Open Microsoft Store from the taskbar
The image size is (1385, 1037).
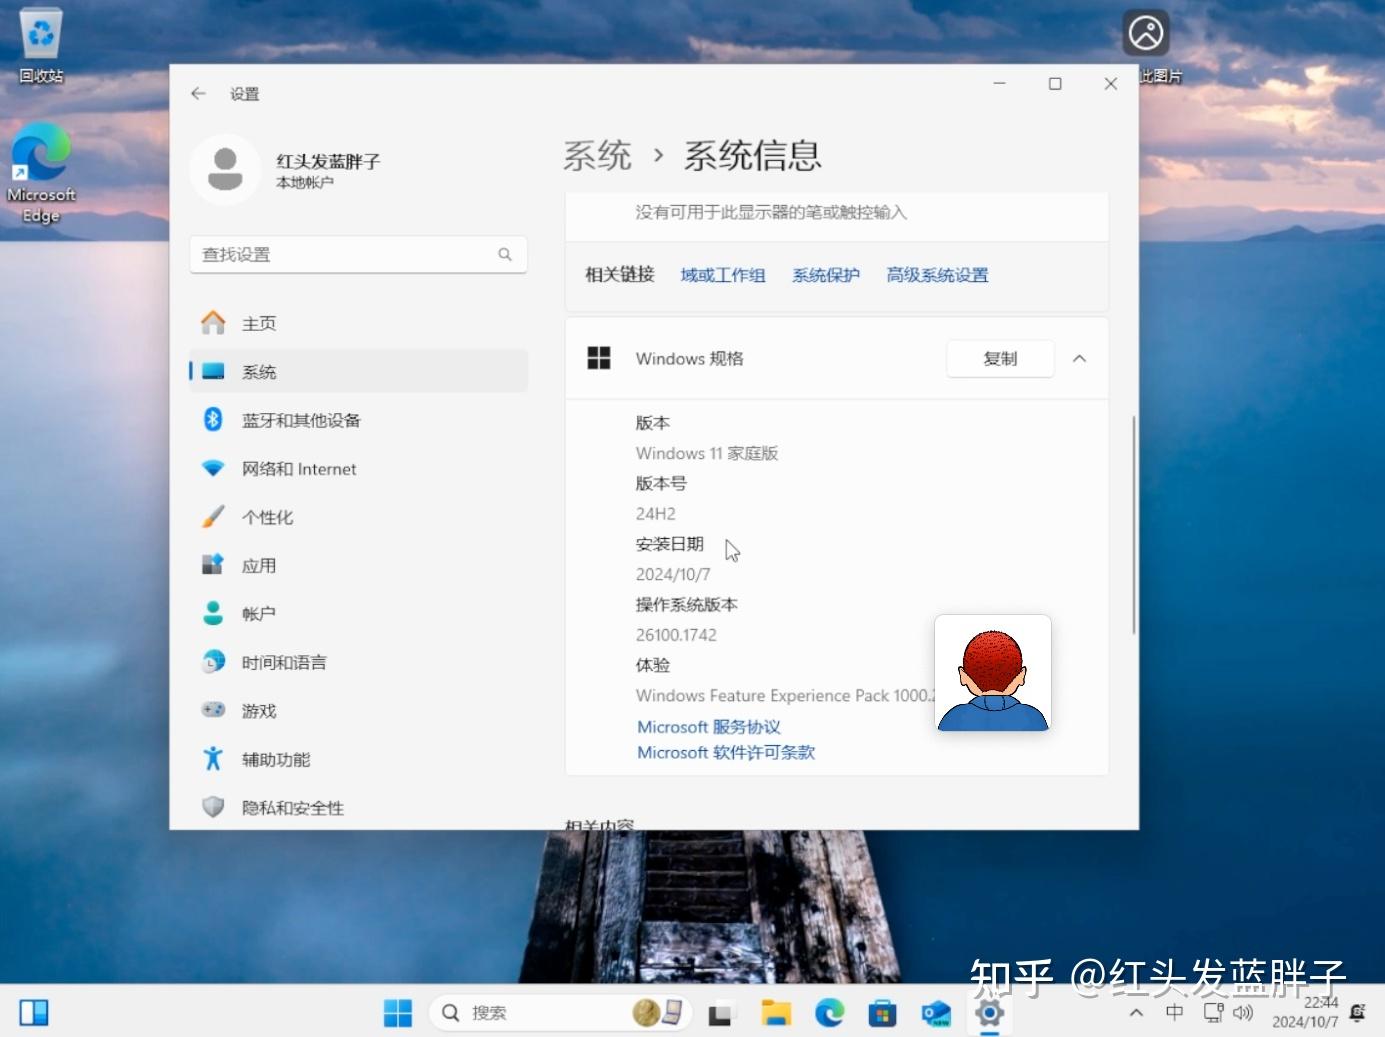click(x=882, y=1013)
